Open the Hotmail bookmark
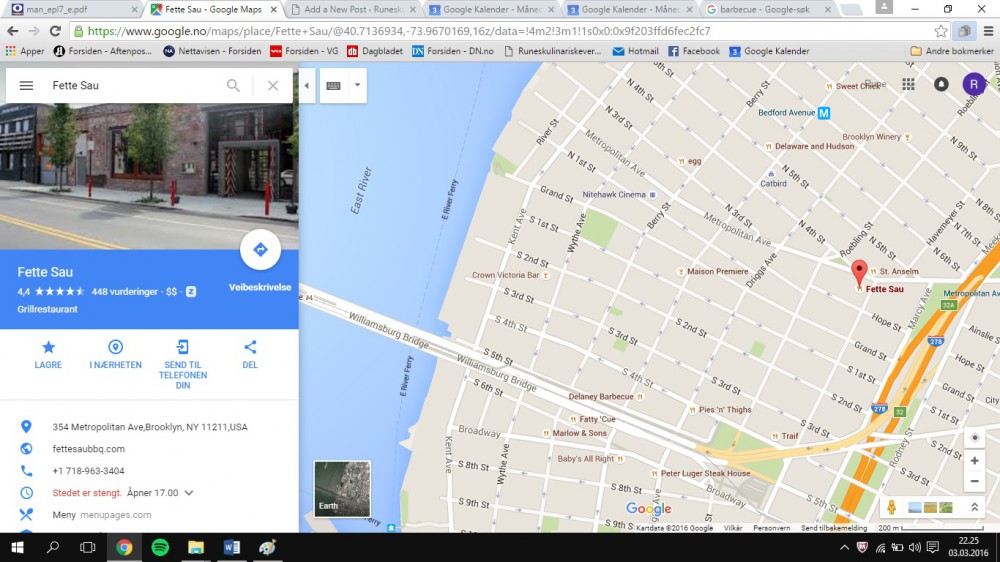This screenshot has height=562, width=1000. tap(635, 51)
